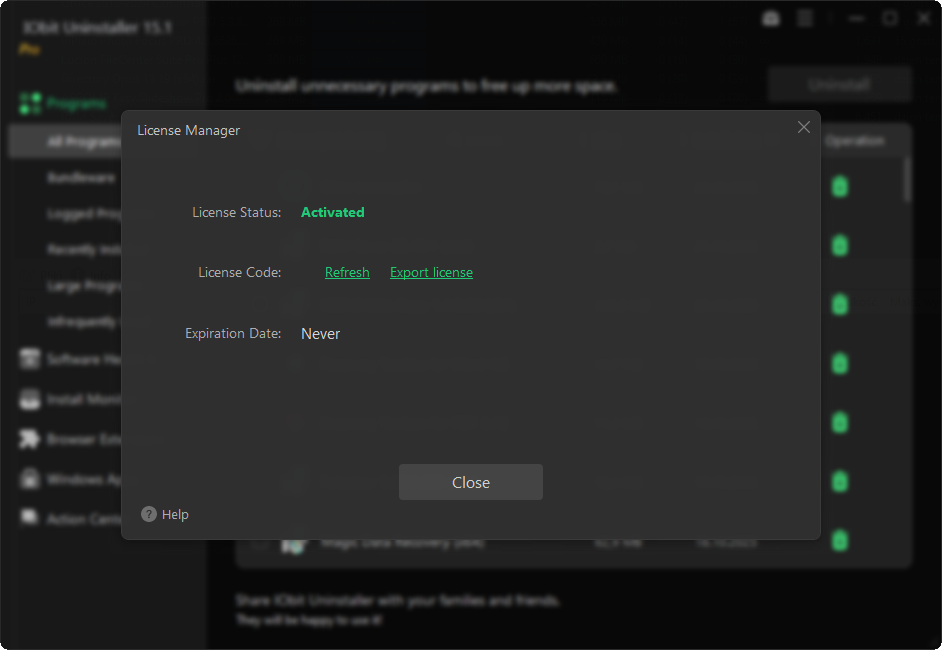Select the green Activated status text
The height and width of the screenshot is (650, 942).
click(x=332, y=212)
